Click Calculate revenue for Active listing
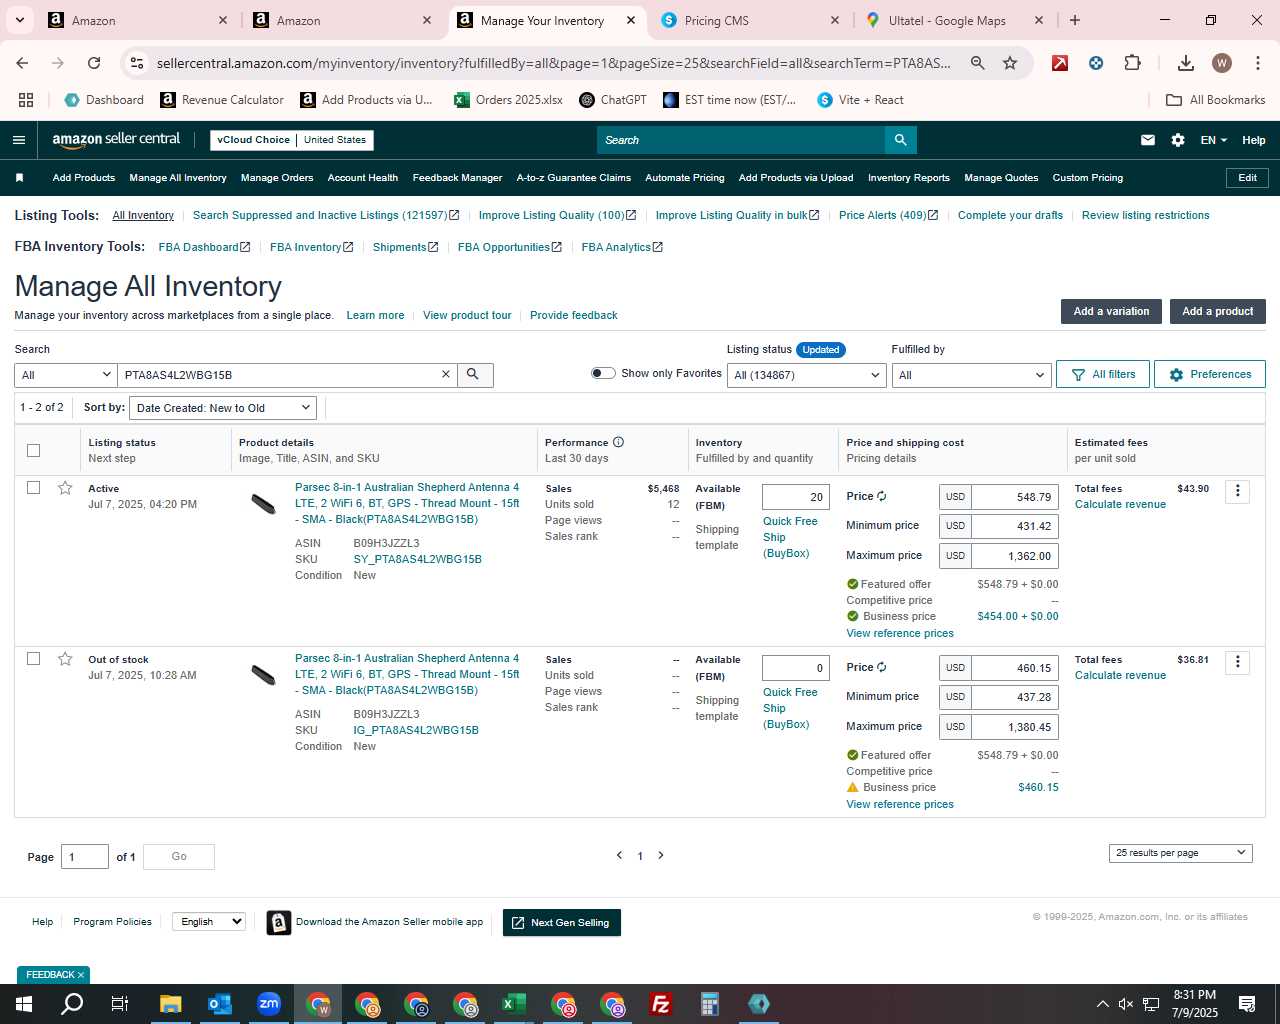The width and height of the screenshot is (1280, 1024). [x=1120, y=504]
